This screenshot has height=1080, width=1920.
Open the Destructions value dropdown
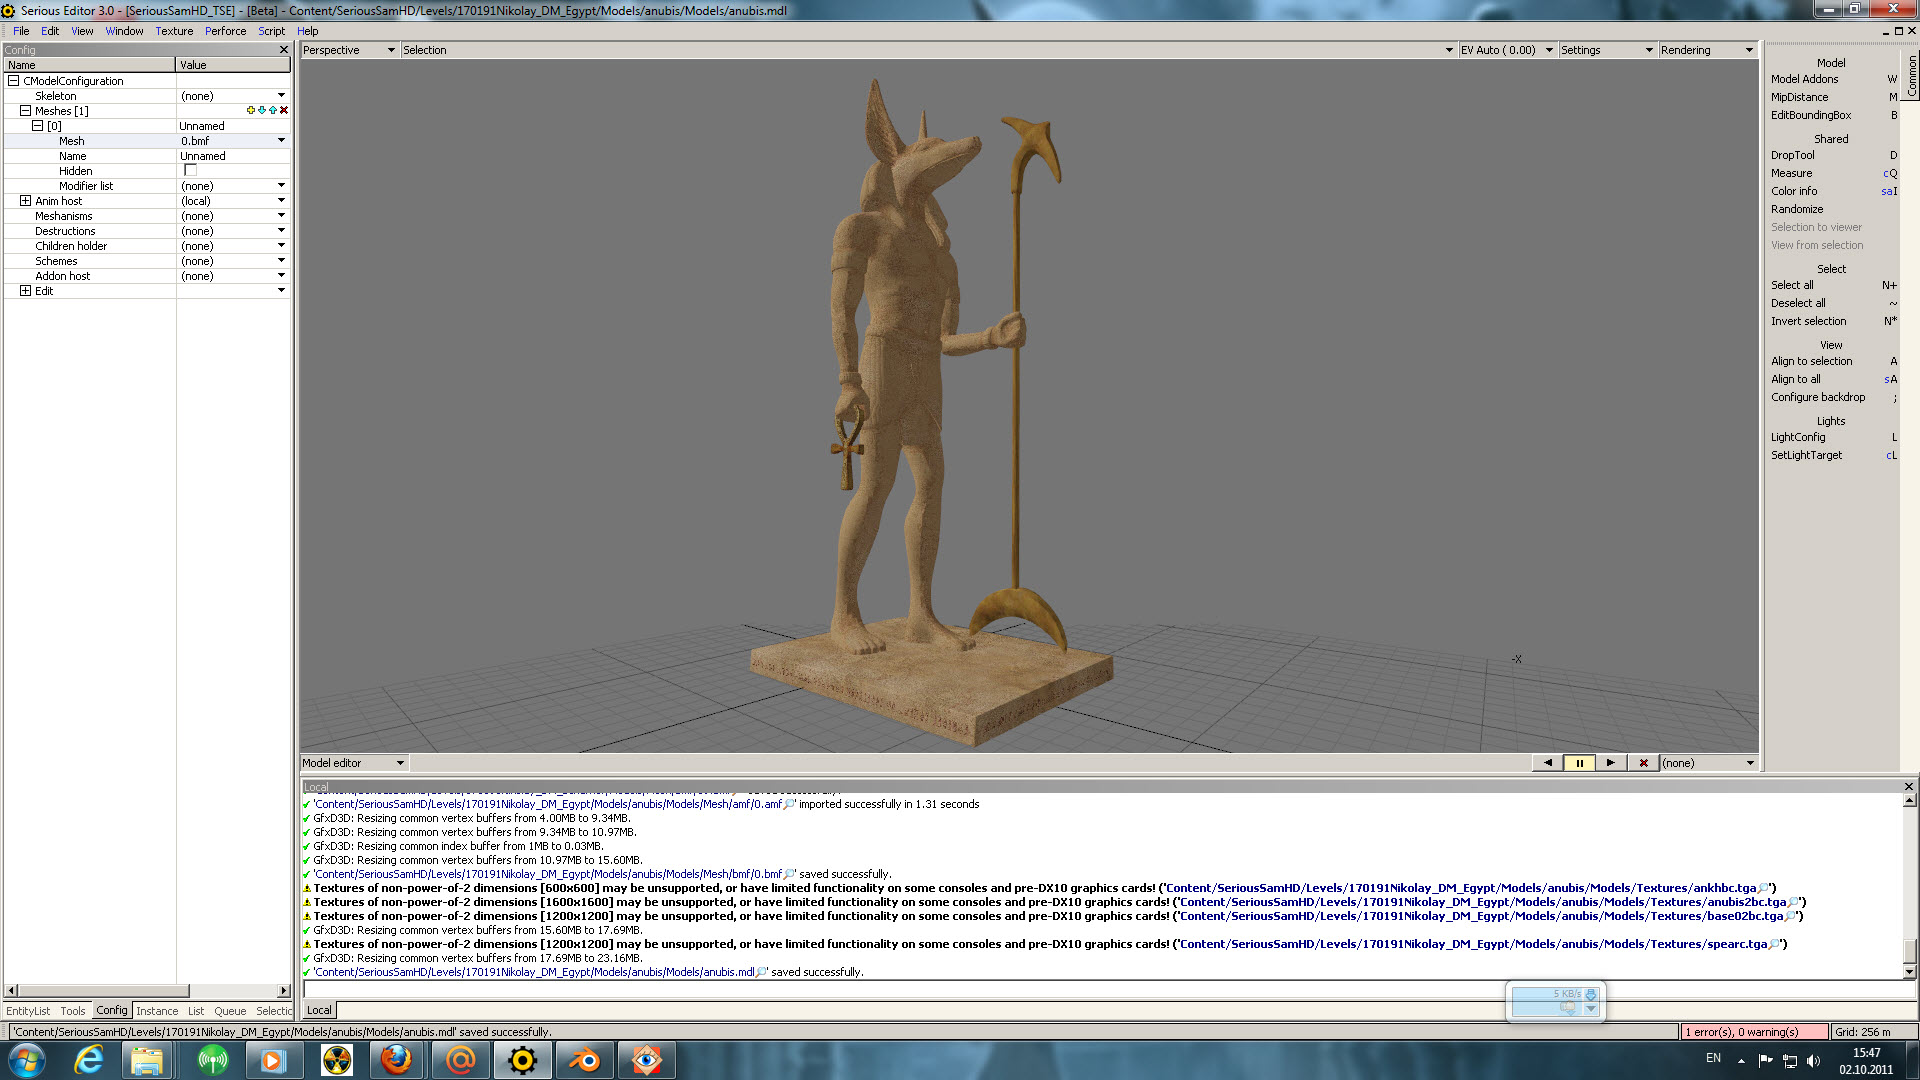(281, 231)
